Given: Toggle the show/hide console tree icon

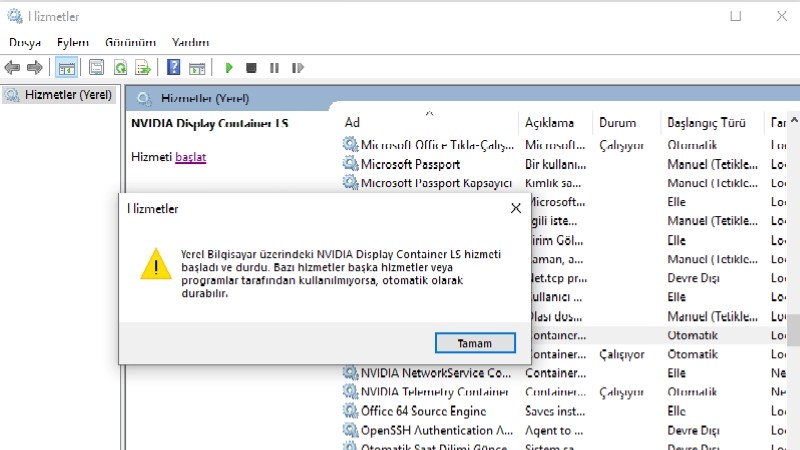Looking at the screenshot, I should pyautogui.click(x=66, y=68).
